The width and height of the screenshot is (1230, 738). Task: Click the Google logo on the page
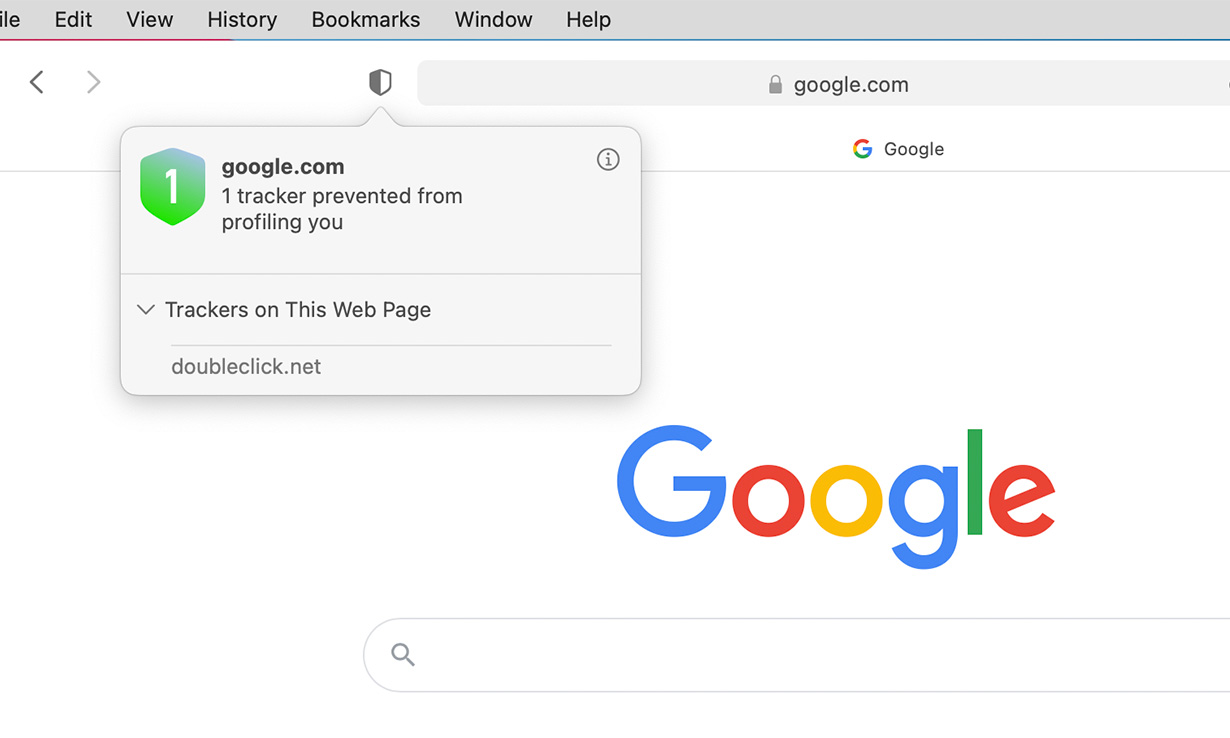click(836, 497)
